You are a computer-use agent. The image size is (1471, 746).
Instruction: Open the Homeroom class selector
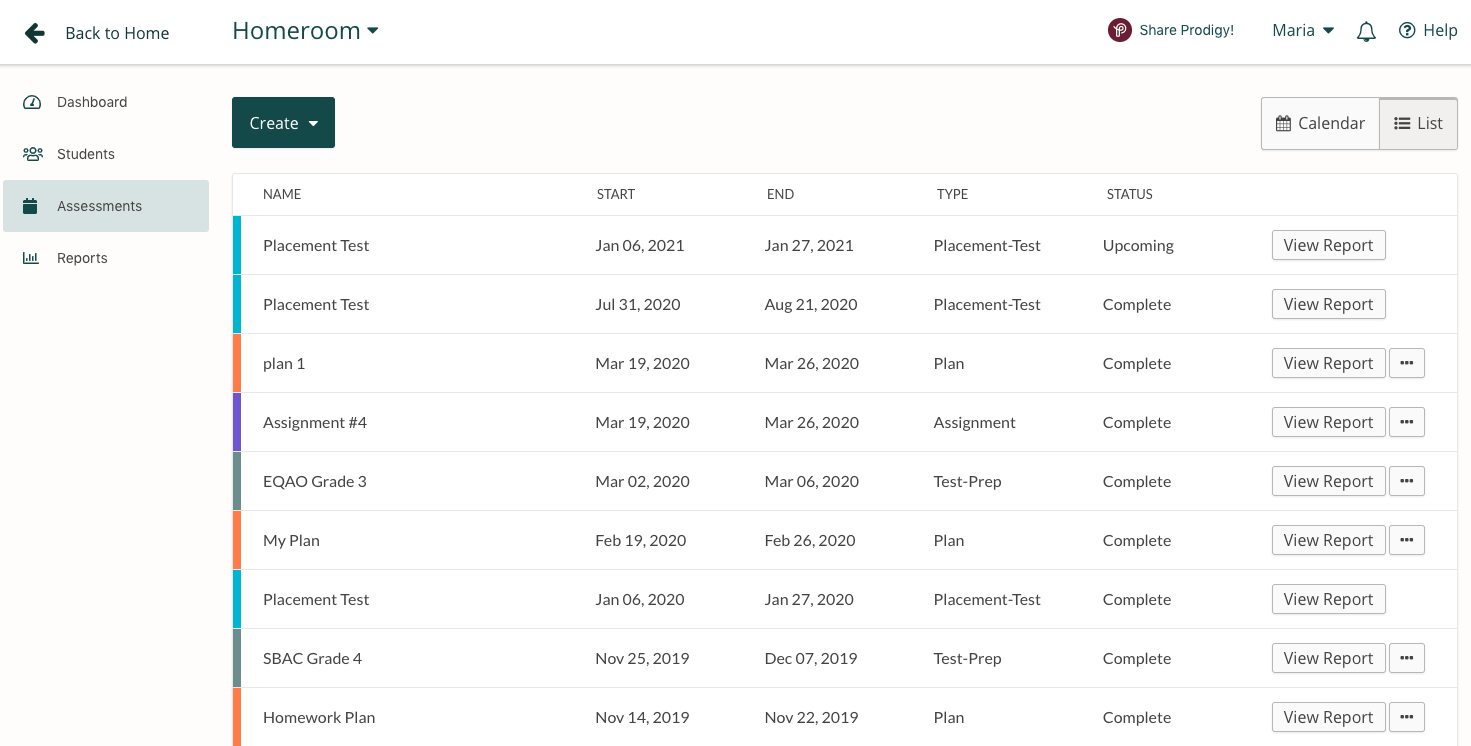tap(305, 30)
